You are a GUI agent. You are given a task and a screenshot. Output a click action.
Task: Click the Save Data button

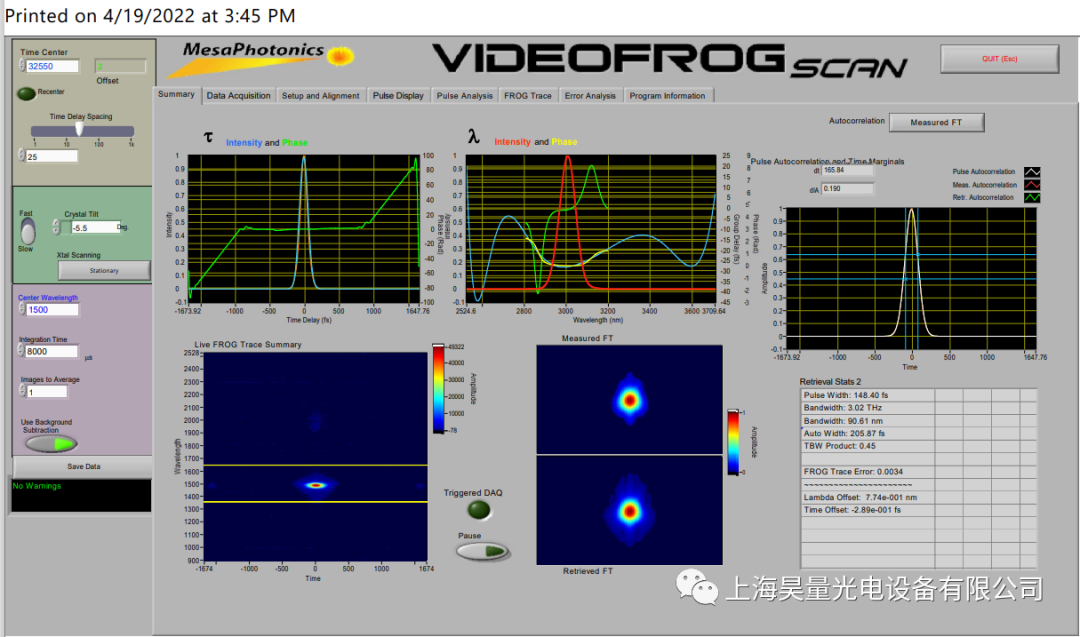(83, 466)
